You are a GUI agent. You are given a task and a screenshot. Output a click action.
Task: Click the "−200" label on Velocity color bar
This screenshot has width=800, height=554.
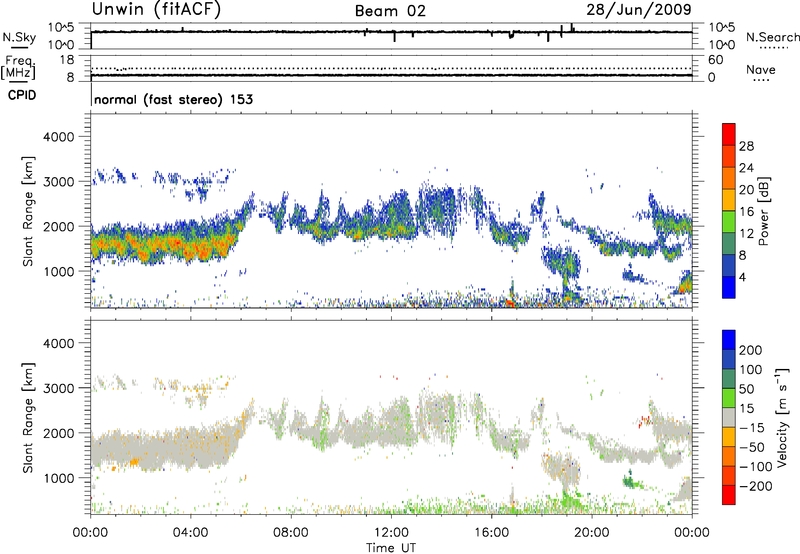tap(754, 486)
